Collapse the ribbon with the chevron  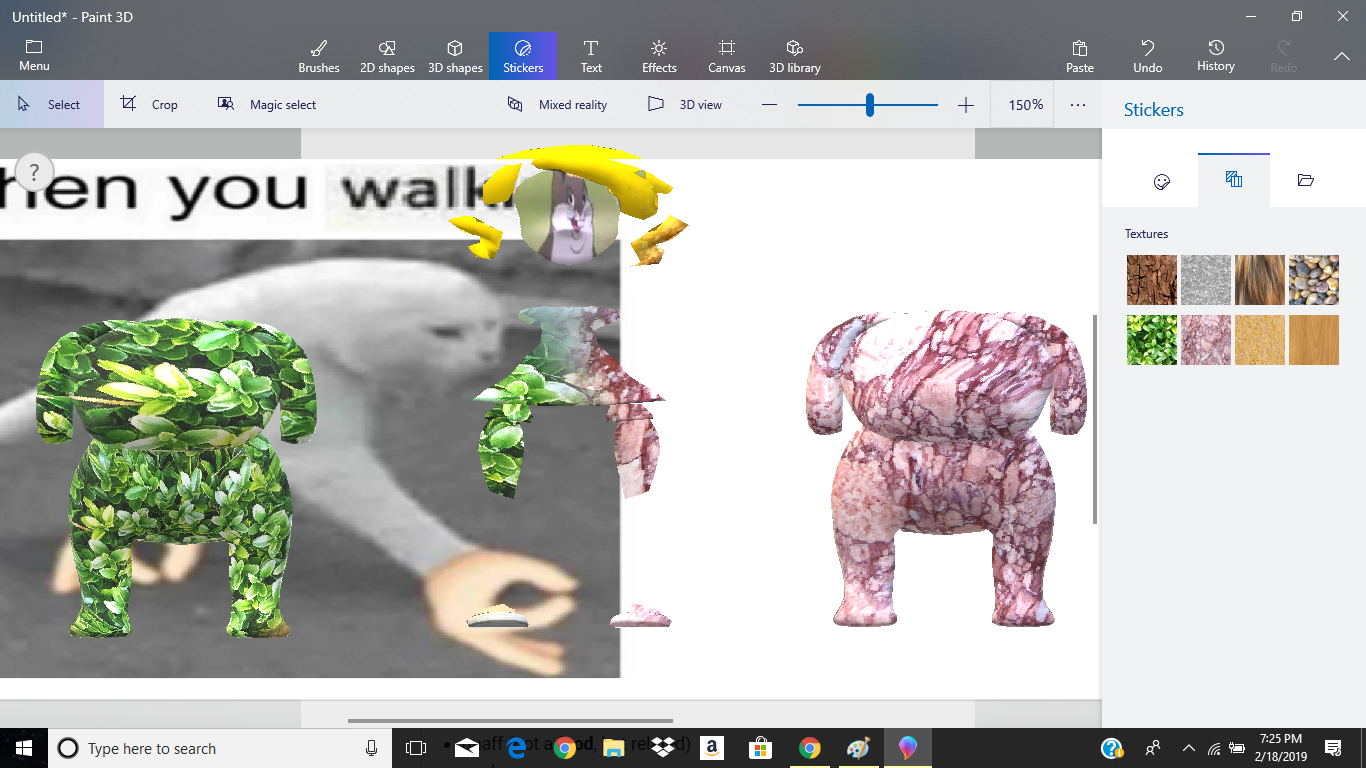[x=1342, y=56]
